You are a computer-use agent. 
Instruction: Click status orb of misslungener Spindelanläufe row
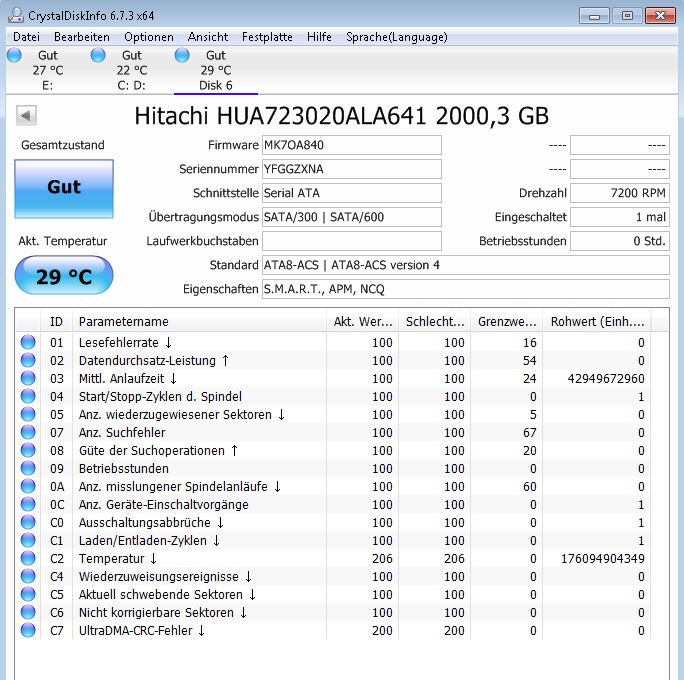pos(28,486)
